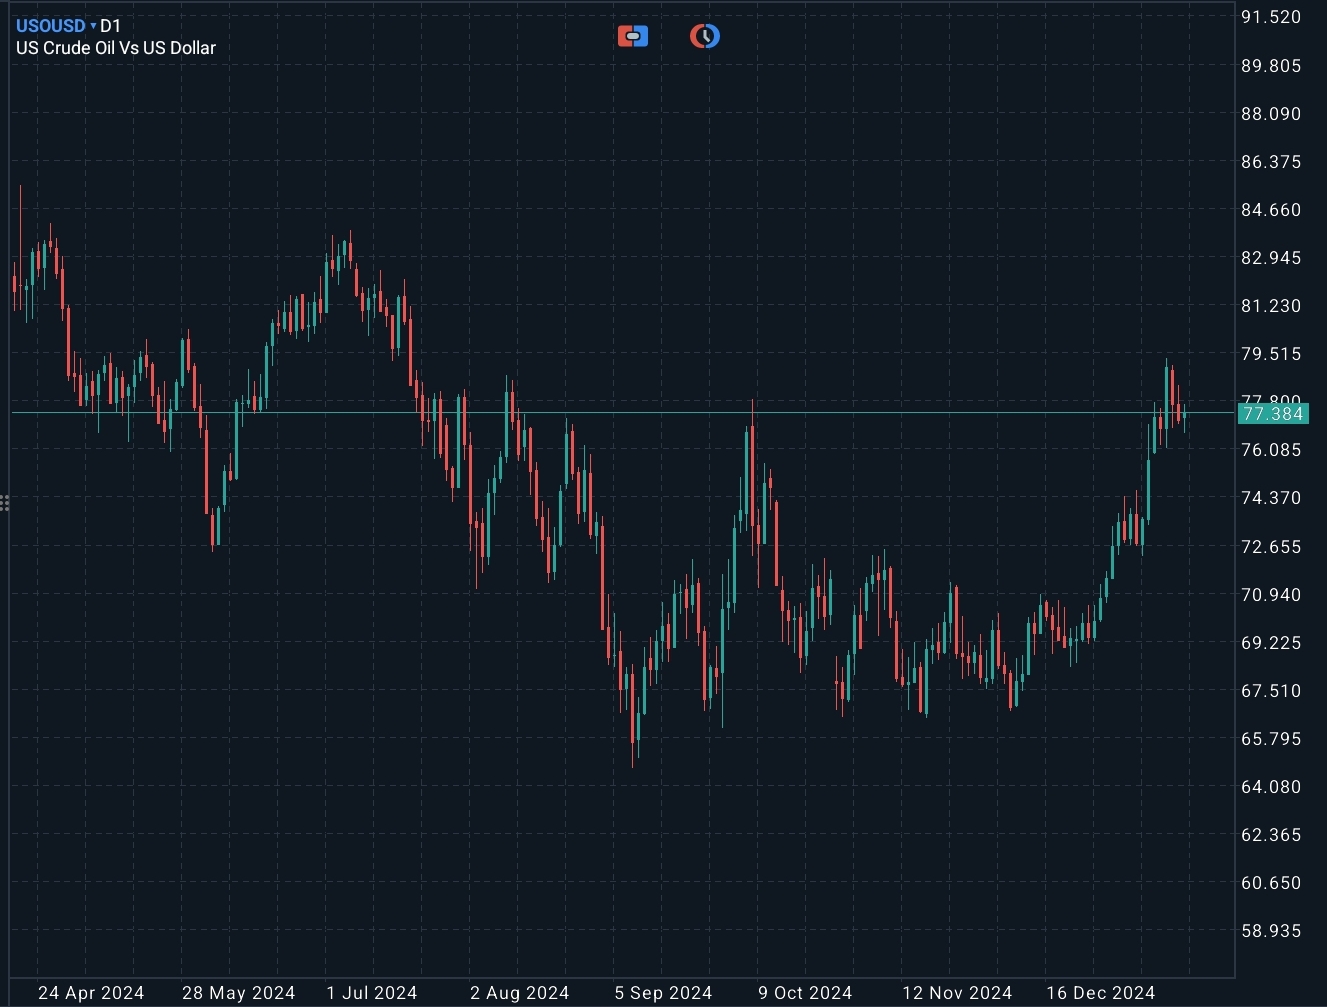Click the 67.510 price axis label
Viewport: 1327px width, 1007px height.
coord(1271,691)
